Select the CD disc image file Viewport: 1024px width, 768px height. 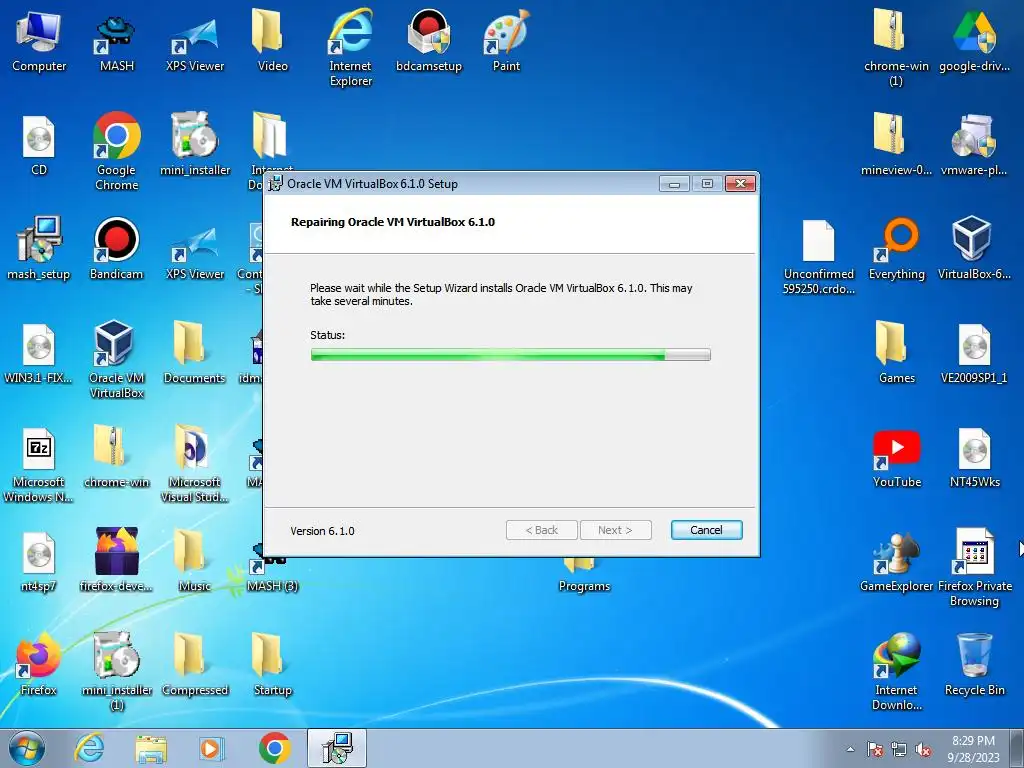point(39,146)
